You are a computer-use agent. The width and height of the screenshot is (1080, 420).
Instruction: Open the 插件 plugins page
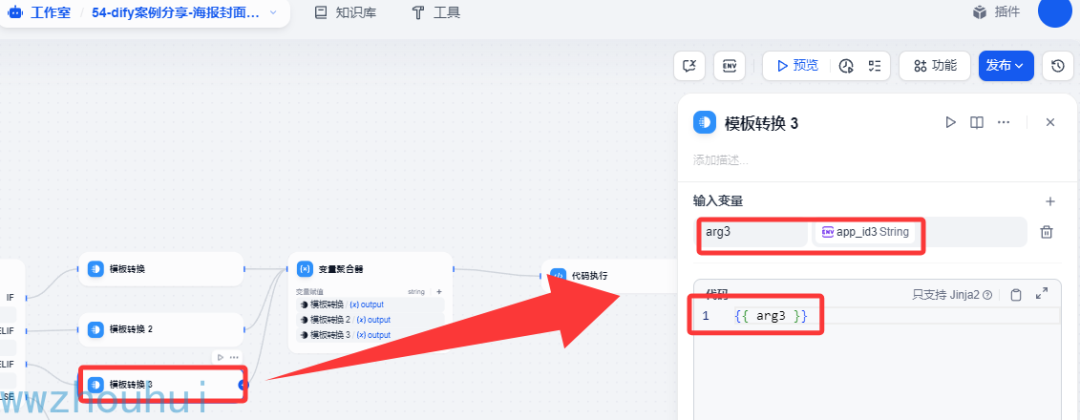(995, 12)
